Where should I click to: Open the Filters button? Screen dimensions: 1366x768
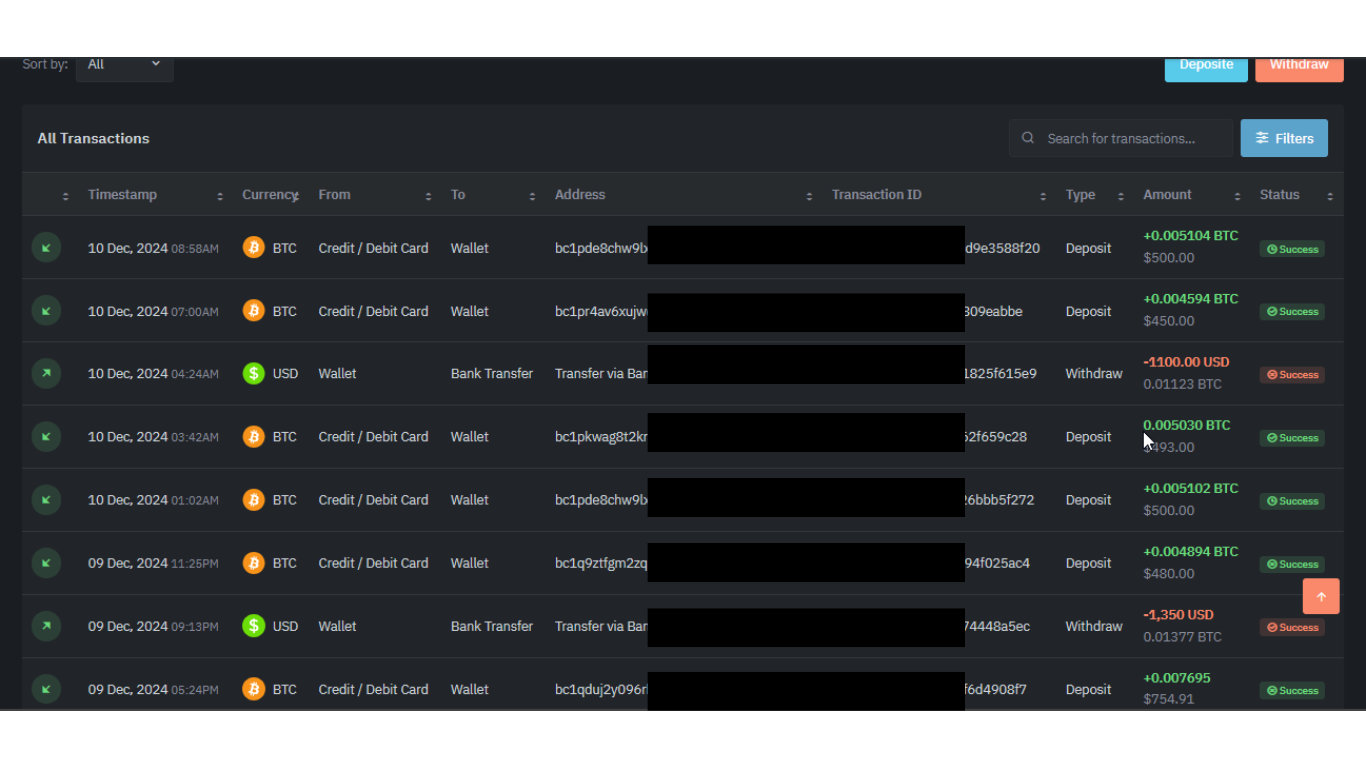[1284, 138]
